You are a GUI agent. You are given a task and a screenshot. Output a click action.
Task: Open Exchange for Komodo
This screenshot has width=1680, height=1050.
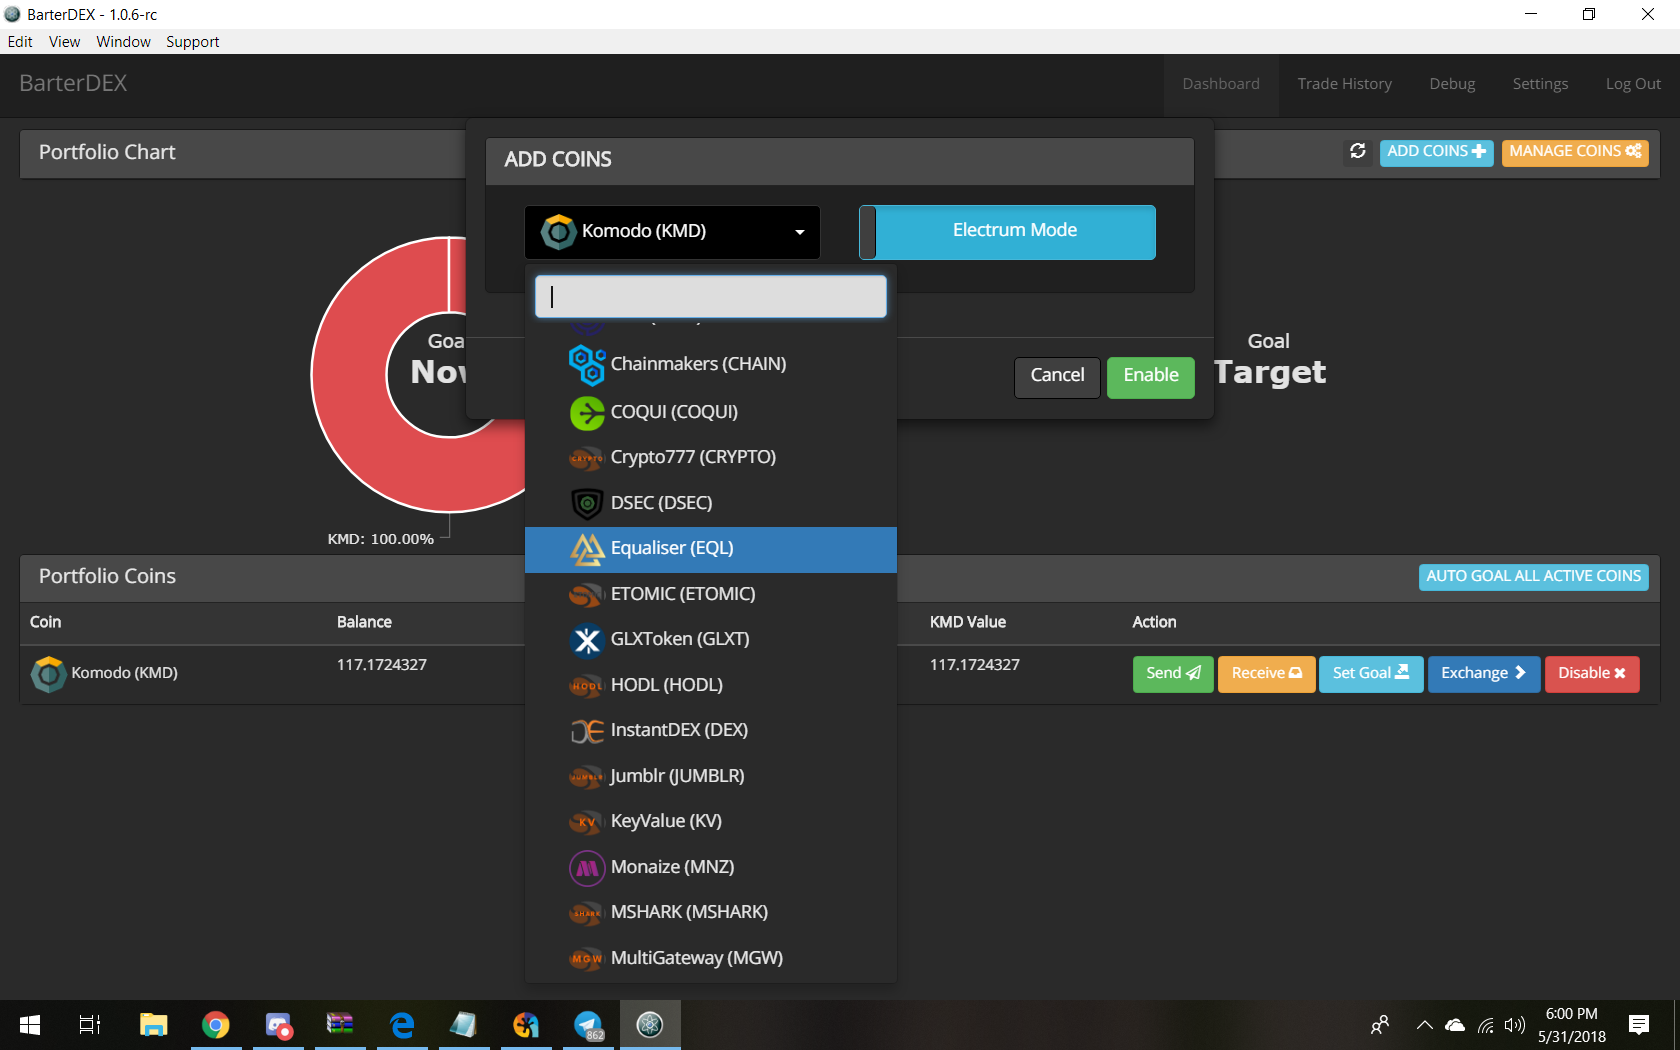click(x=1483, y=674)
